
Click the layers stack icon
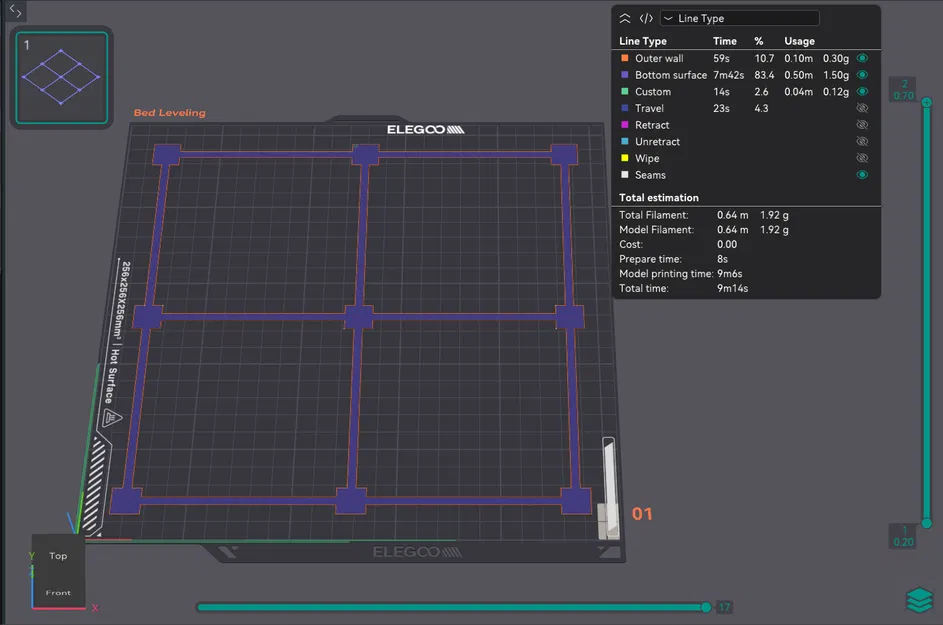click(x=919, y=600)
